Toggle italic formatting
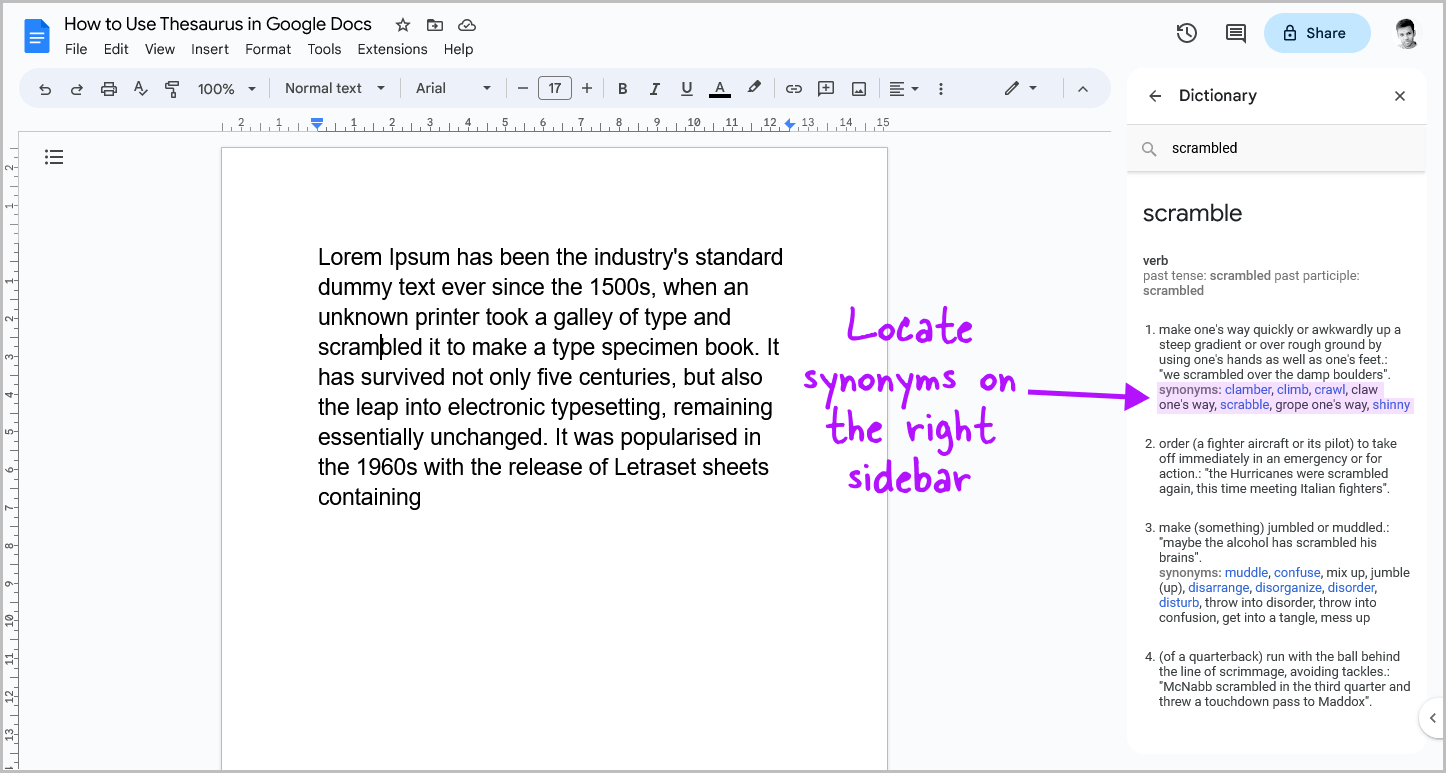This screenshot has height=773, width=1446. tap(655, 88)
